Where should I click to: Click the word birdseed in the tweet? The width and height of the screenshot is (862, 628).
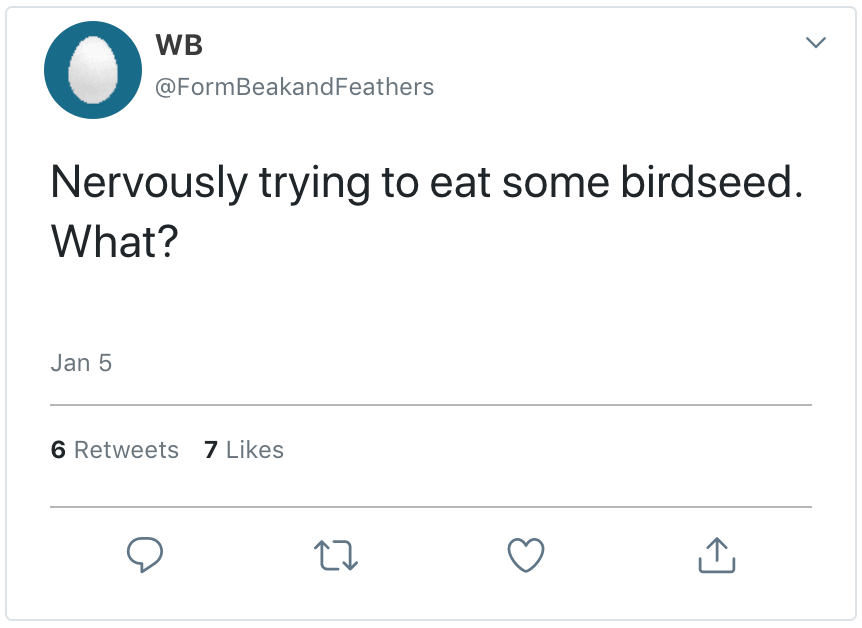699,182
